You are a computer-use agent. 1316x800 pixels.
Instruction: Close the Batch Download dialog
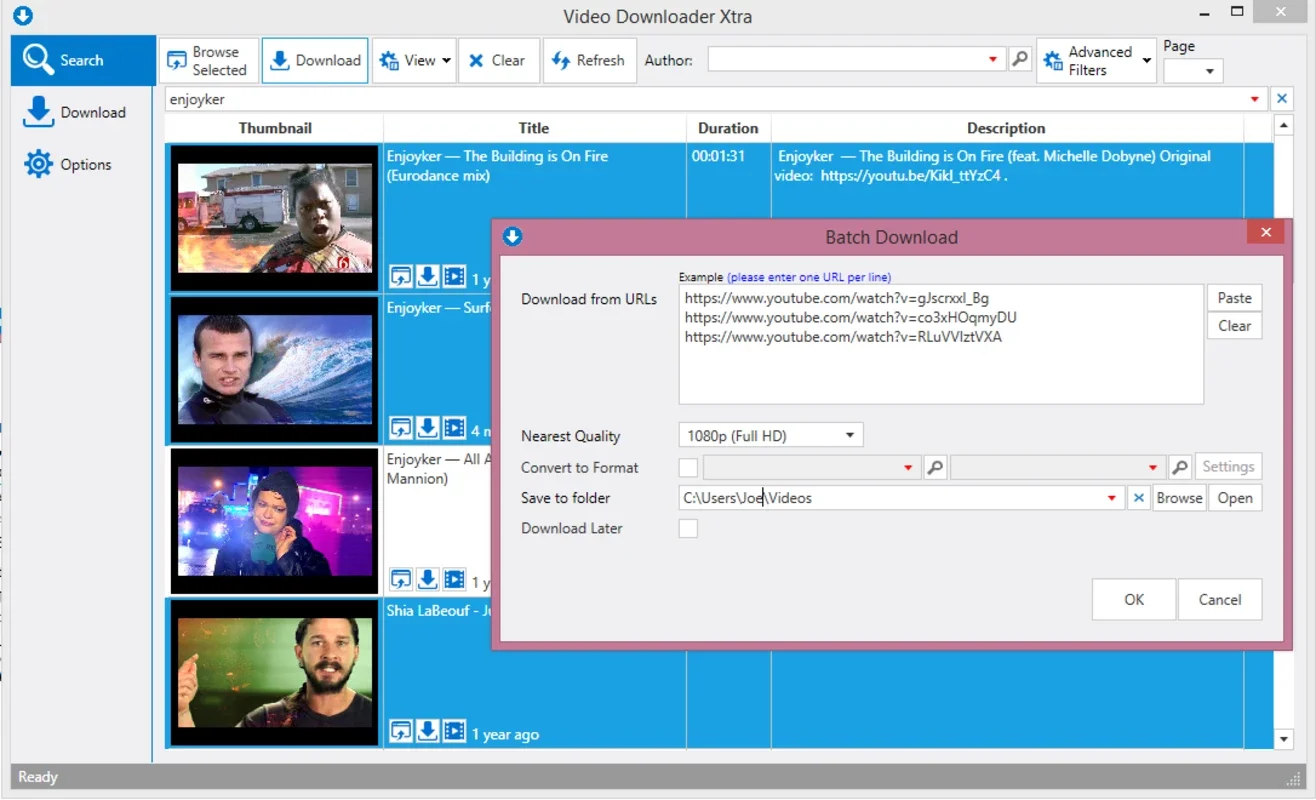click(1266, 232)
